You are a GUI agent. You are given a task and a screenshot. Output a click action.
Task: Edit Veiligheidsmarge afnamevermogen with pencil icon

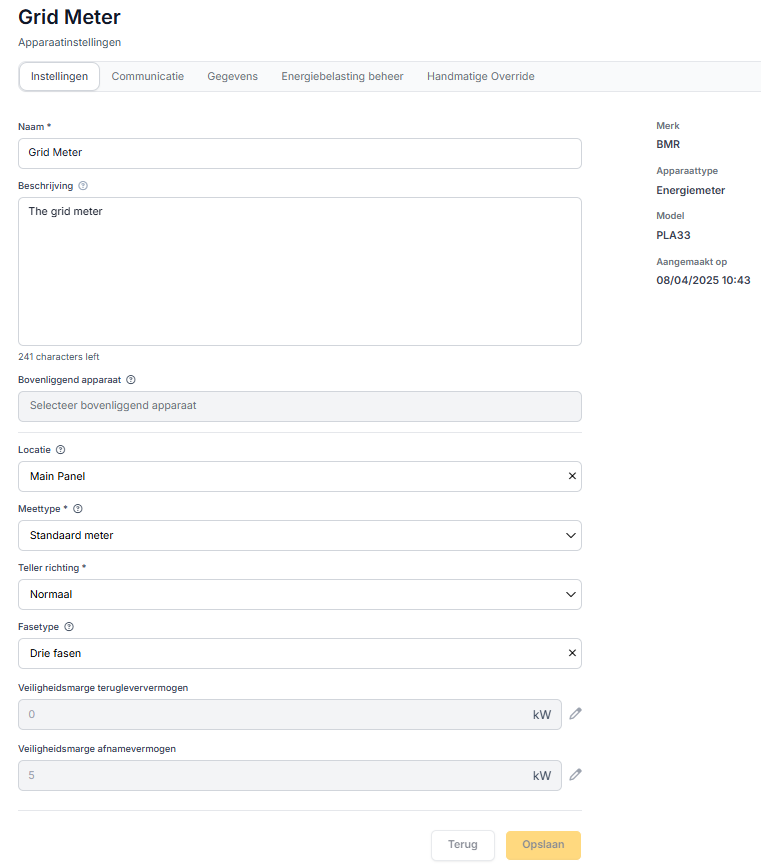575,775
